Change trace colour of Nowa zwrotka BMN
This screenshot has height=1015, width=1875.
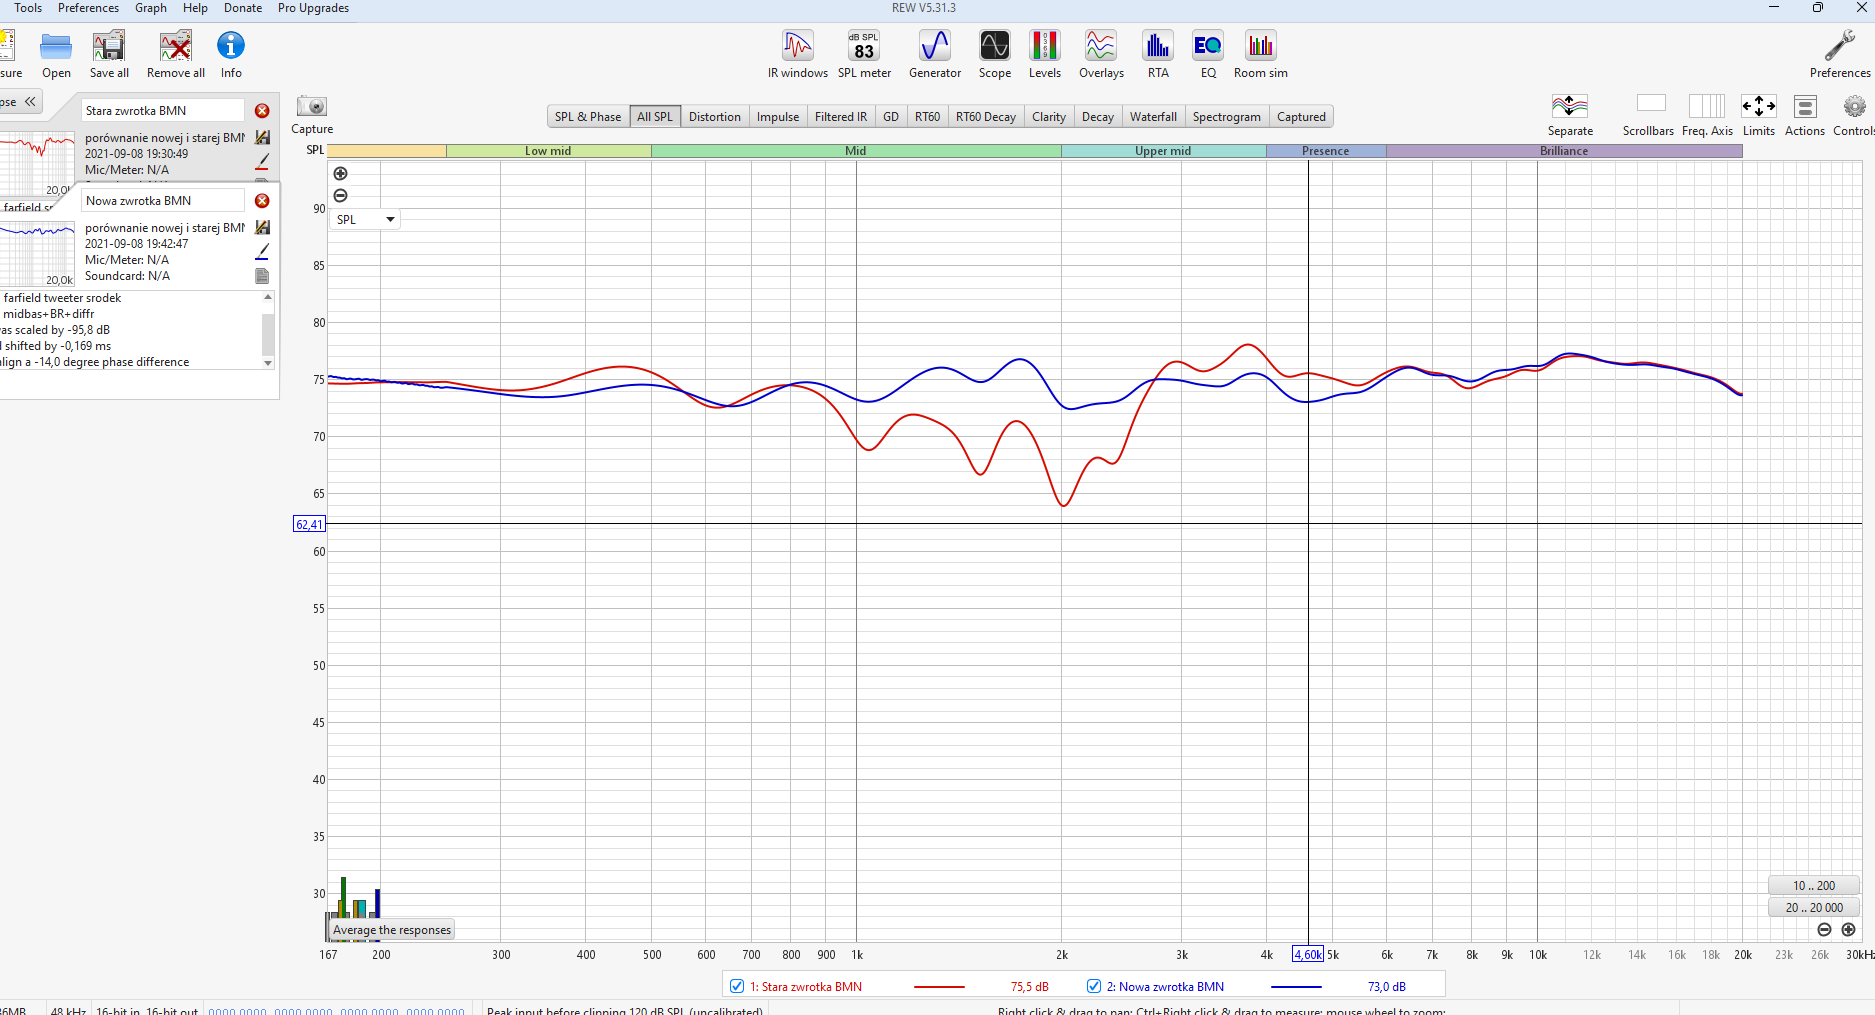(262, 252)
